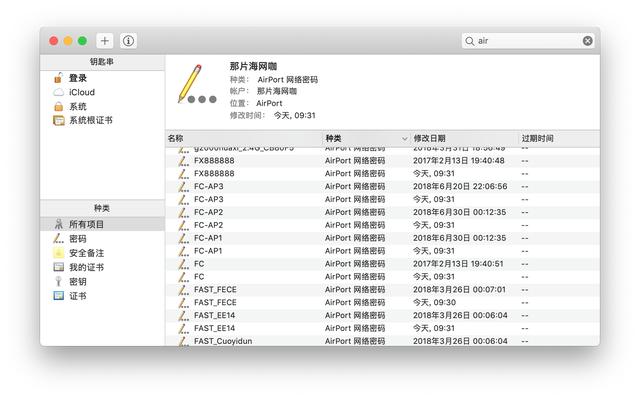Click the pencil icon beside 密码 category
The height and width of the screenshot is (399, 640).
[x=59, y=238]
